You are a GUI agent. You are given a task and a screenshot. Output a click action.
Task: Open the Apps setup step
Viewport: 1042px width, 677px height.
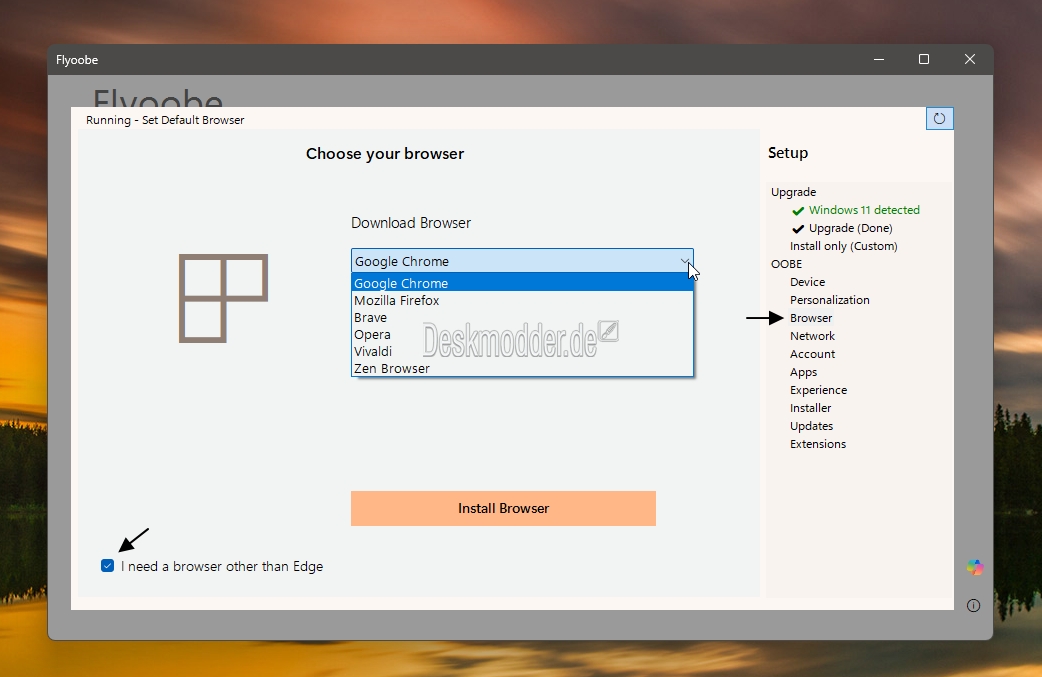pyautogui.click(x=803, y=372)
